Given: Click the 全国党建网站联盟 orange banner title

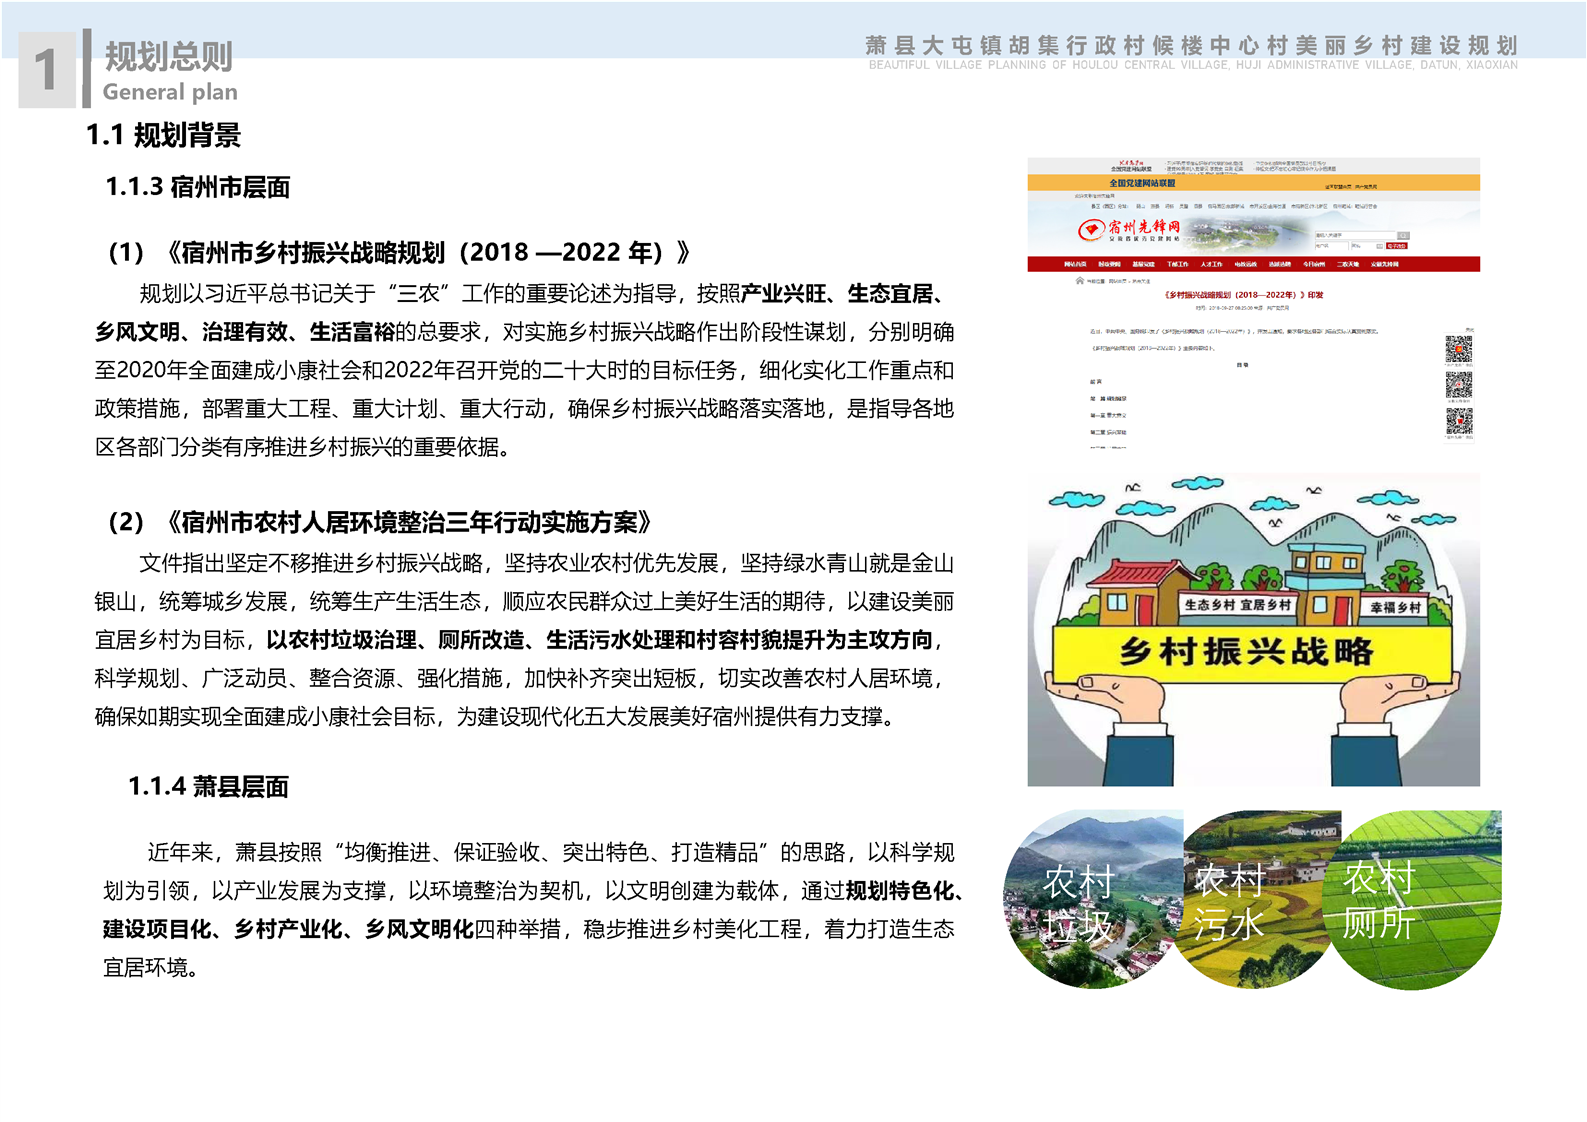Looking at the screenshot, I should pyautogui.click(x=1142, y=183).
